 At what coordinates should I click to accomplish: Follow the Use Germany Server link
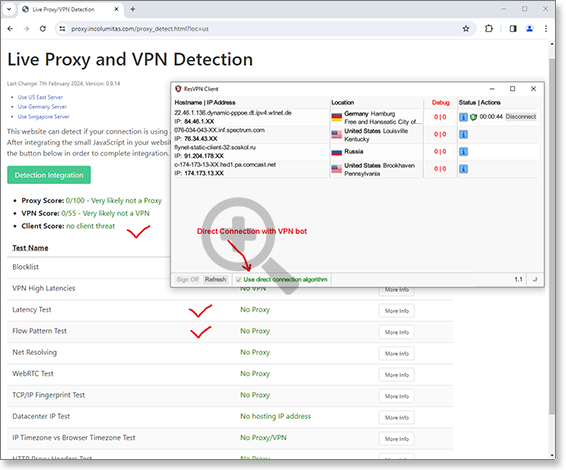click(x=42, y=106)
